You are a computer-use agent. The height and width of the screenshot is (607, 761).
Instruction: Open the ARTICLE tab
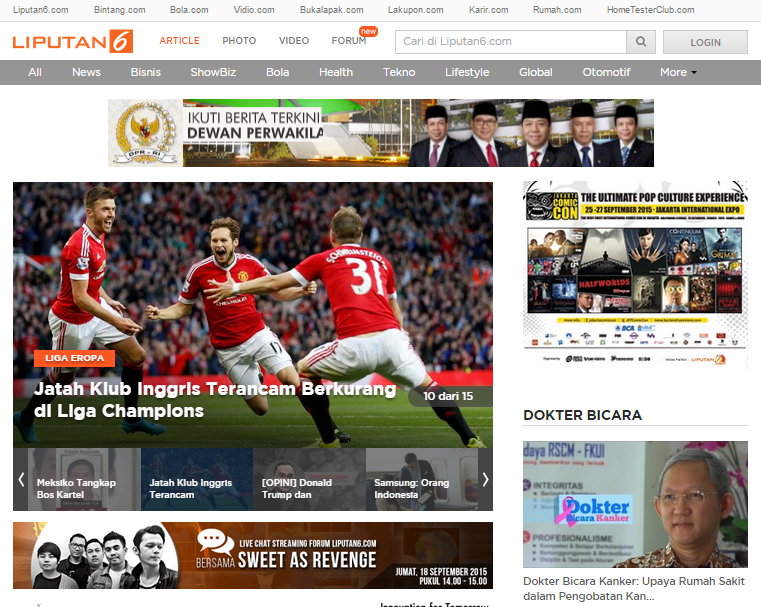(180, 41)
